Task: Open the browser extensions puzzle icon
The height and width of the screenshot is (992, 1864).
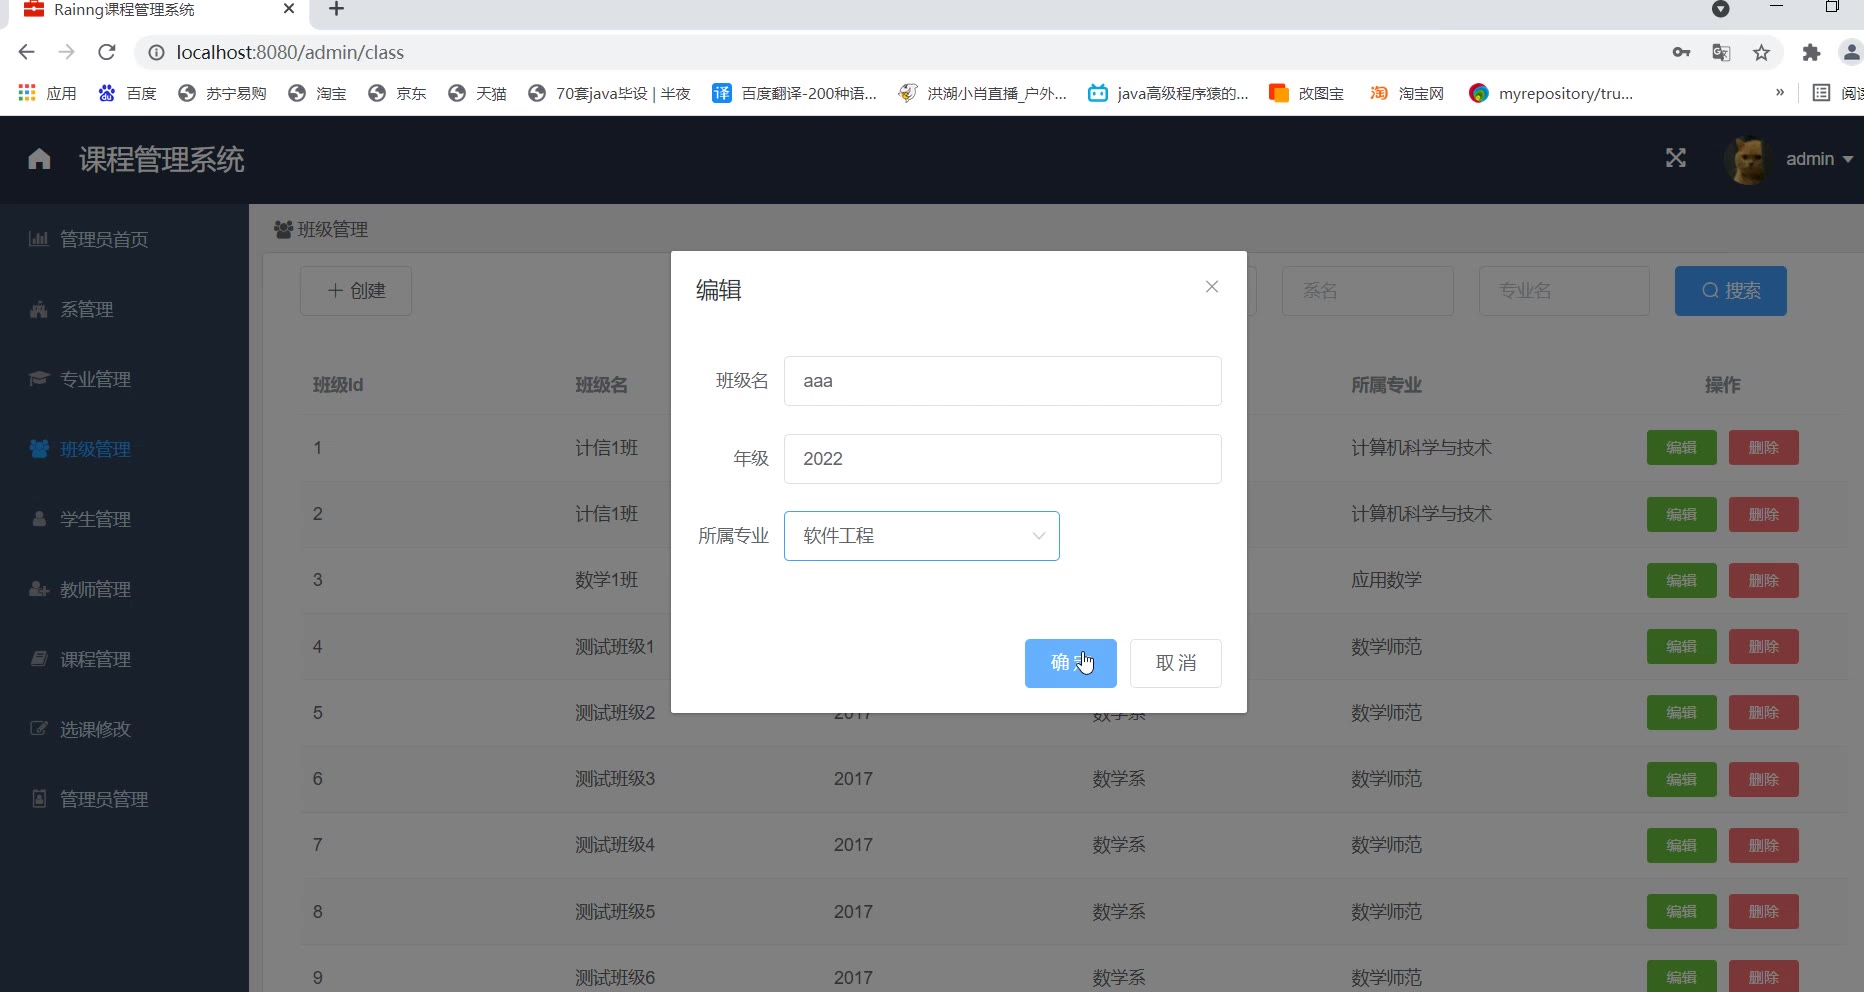Action: point(1810,53)
